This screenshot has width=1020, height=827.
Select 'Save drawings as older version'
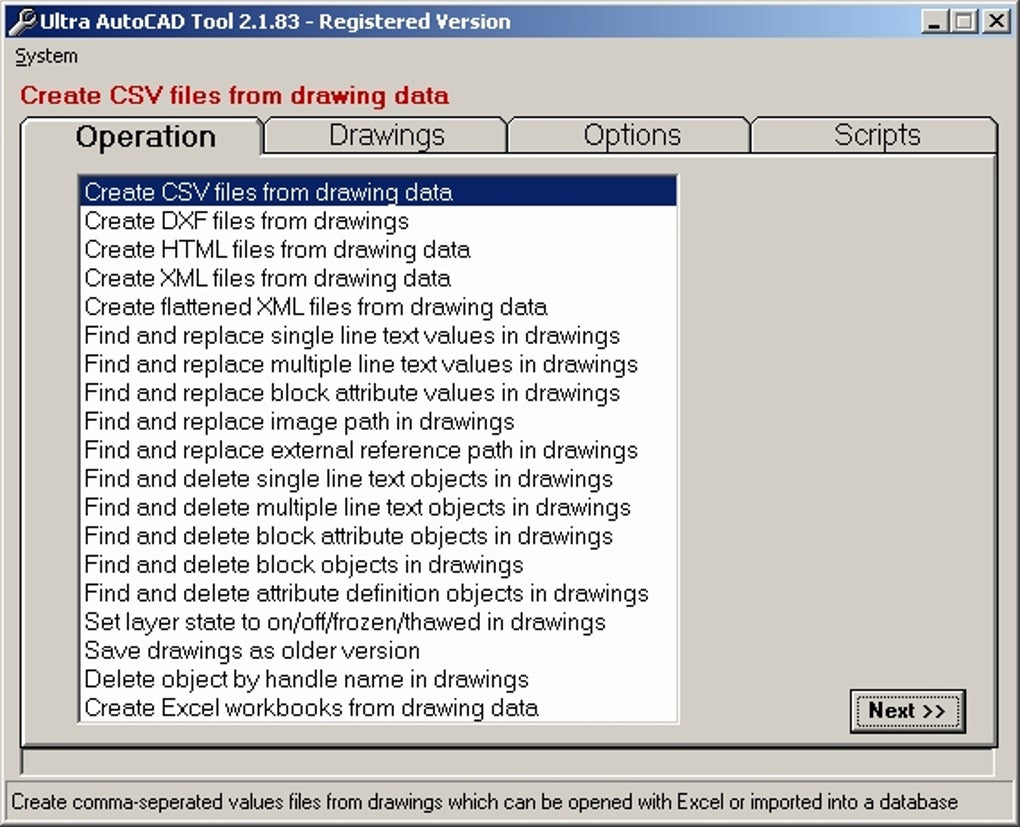[378, 651]
